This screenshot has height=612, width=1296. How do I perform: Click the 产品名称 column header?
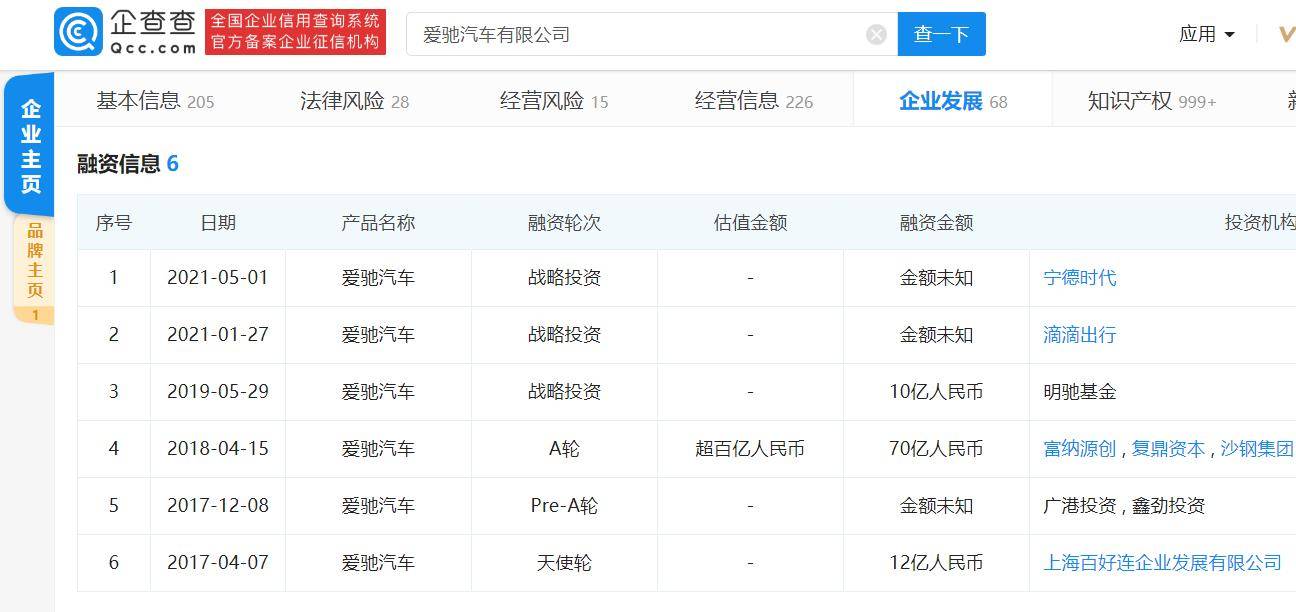(x=378, y=222)
